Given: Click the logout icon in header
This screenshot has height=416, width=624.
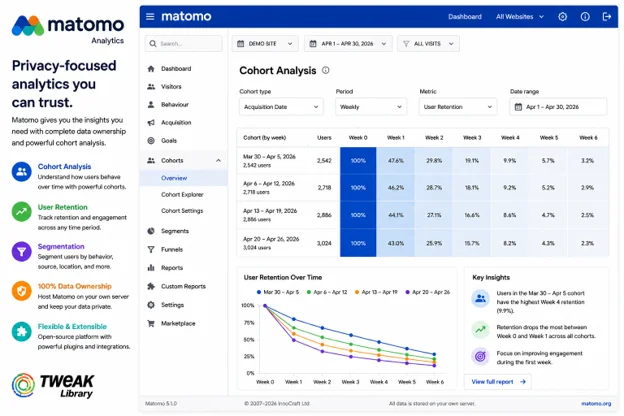Looking at the screenshot, I should click(607, 16).
